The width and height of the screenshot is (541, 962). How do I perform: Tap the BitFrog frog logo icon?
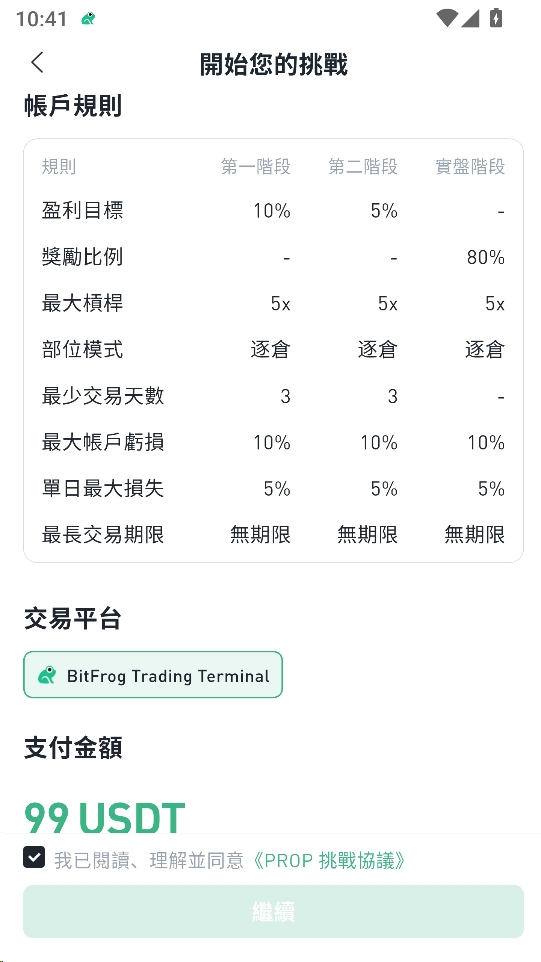[47, 675]
